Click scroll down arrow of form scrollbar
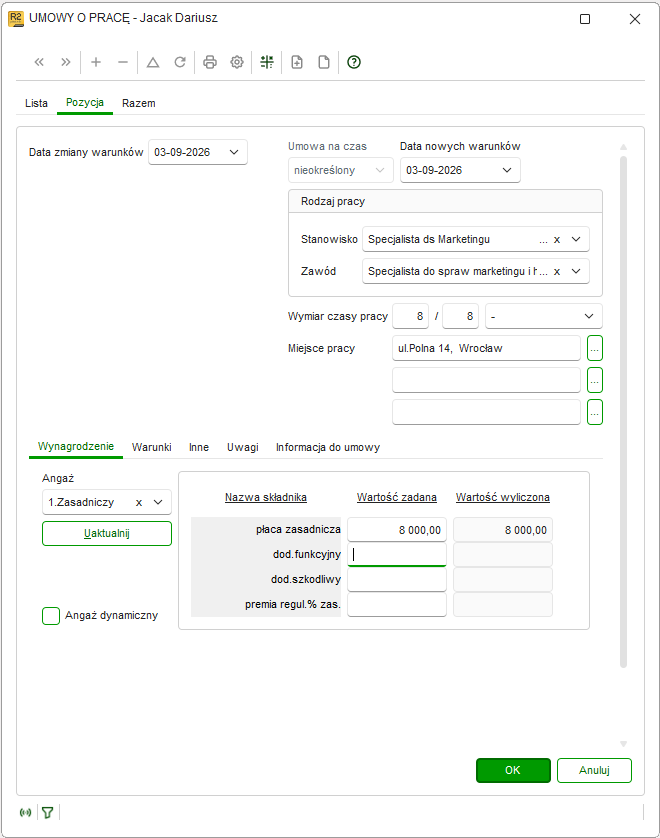The height and width of the screenshot is (838, 660). click(623, 744)
